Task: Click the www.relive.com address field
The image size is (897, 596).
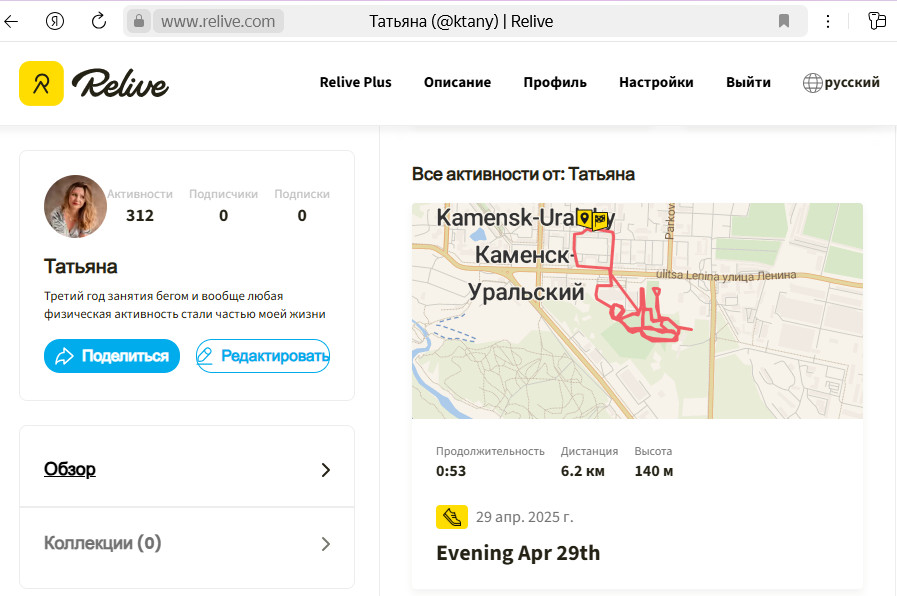Action: [218, 21]
